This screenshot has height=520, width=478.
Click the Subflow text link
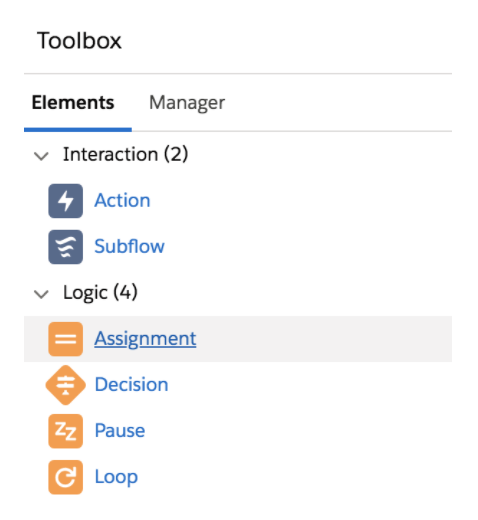click(129, 246)
